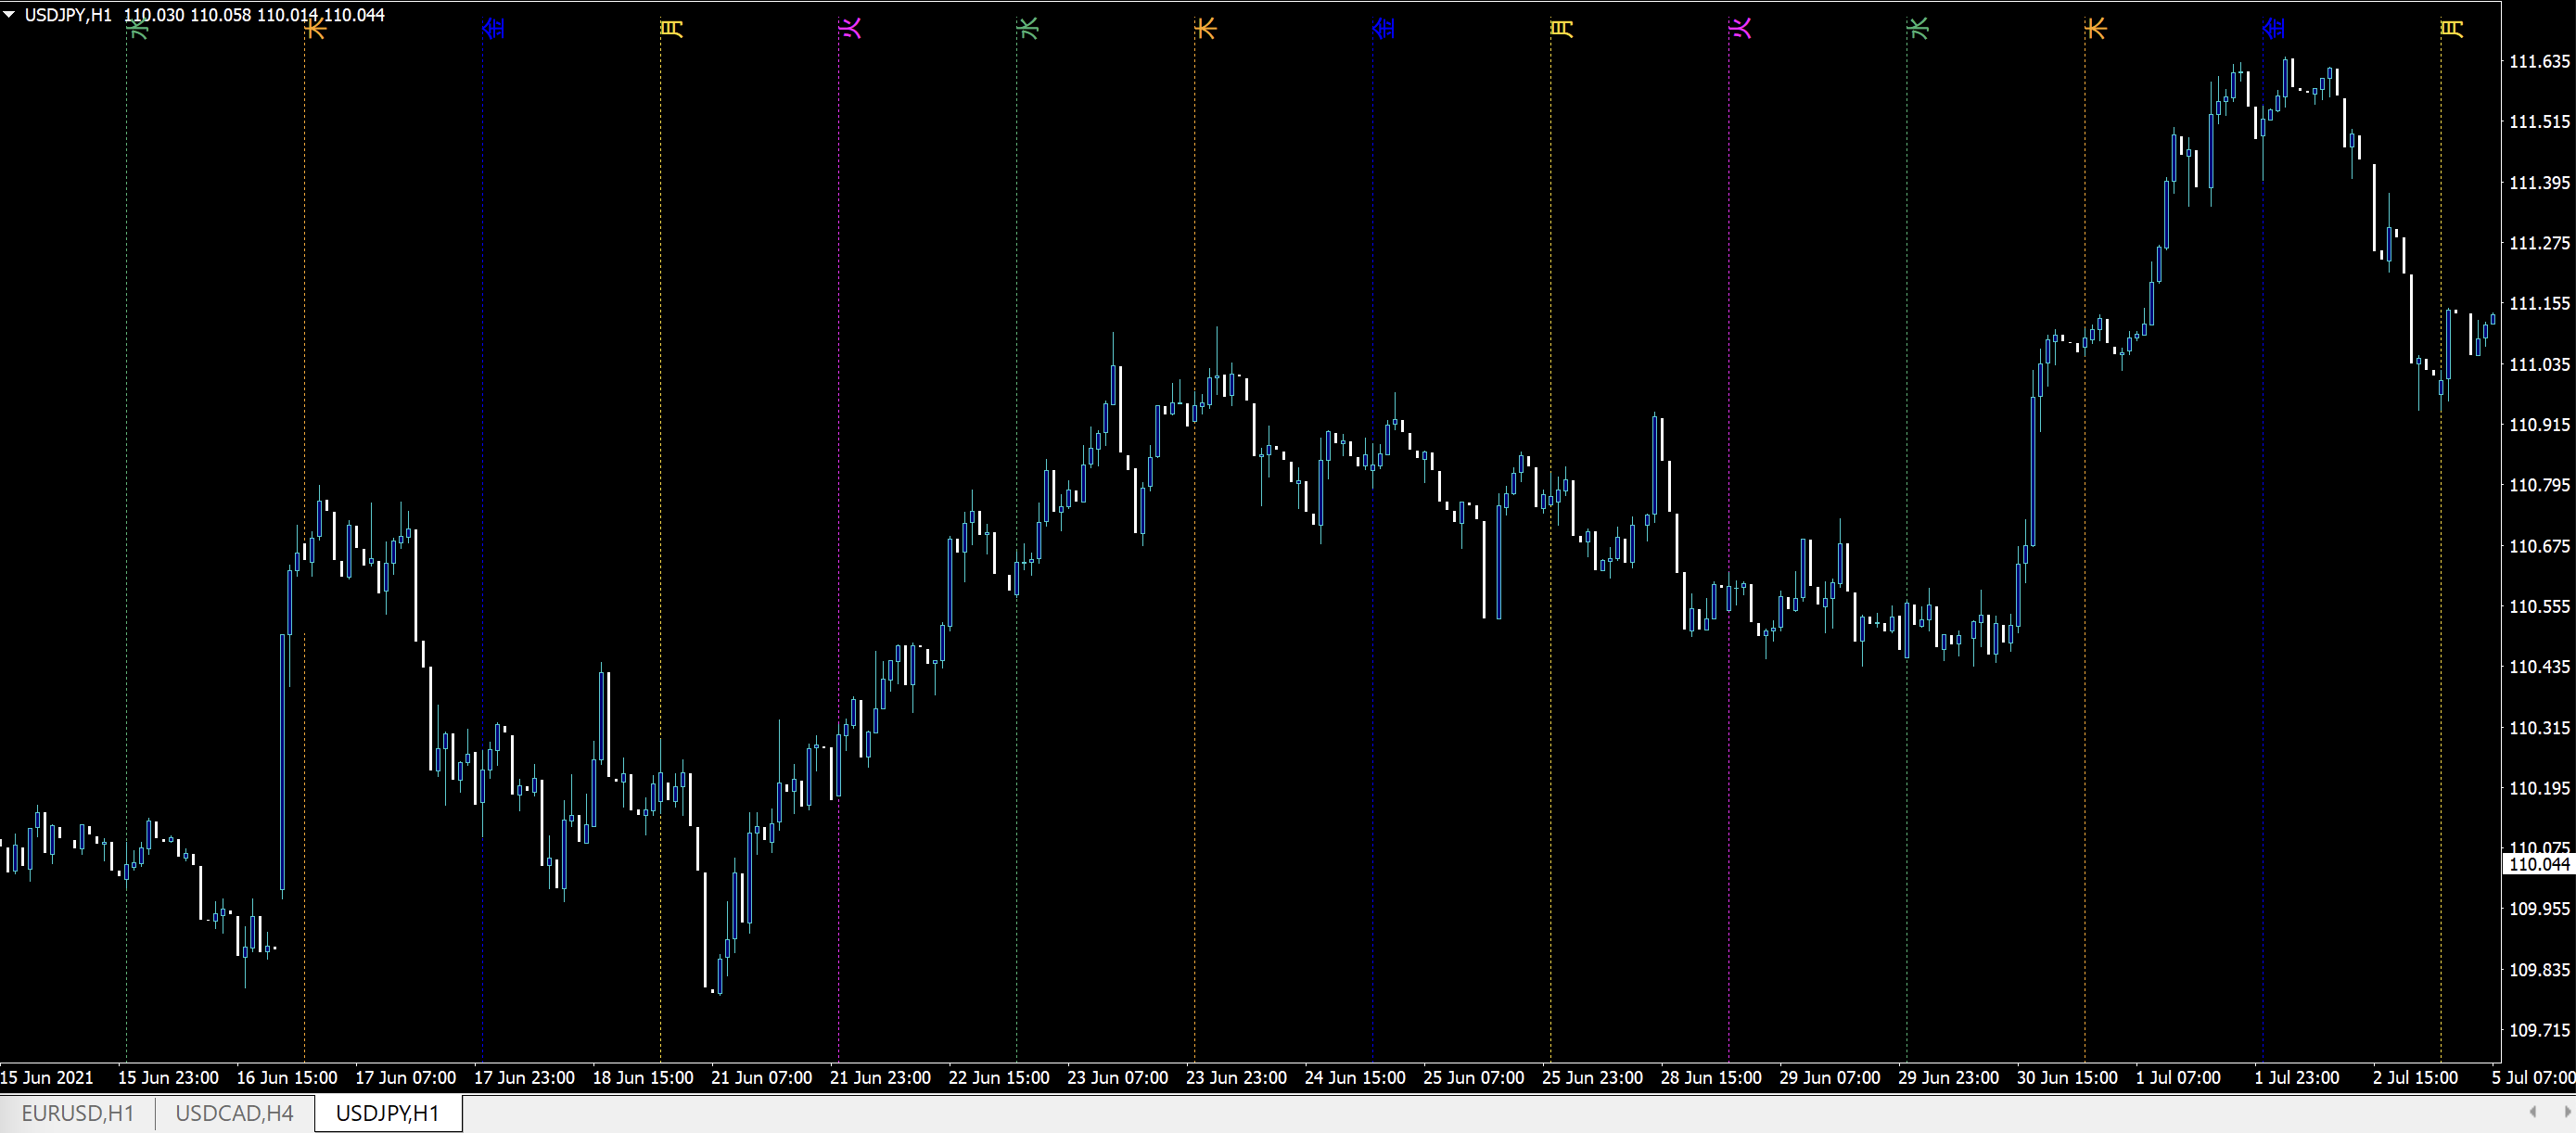Click the left tab-scroll arrow at bottom right
The width and height of the screenshot is (2576, 1133).
tap(2533, 1112)
